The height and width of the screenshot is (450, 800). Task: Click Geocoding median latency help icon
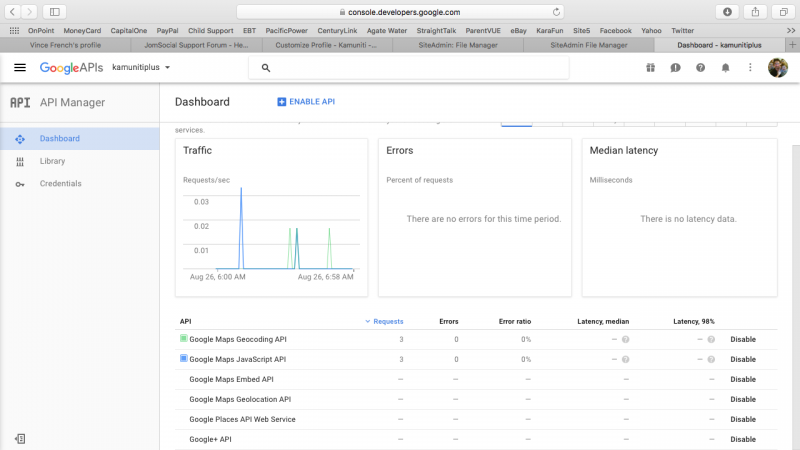tap(626, 339)
